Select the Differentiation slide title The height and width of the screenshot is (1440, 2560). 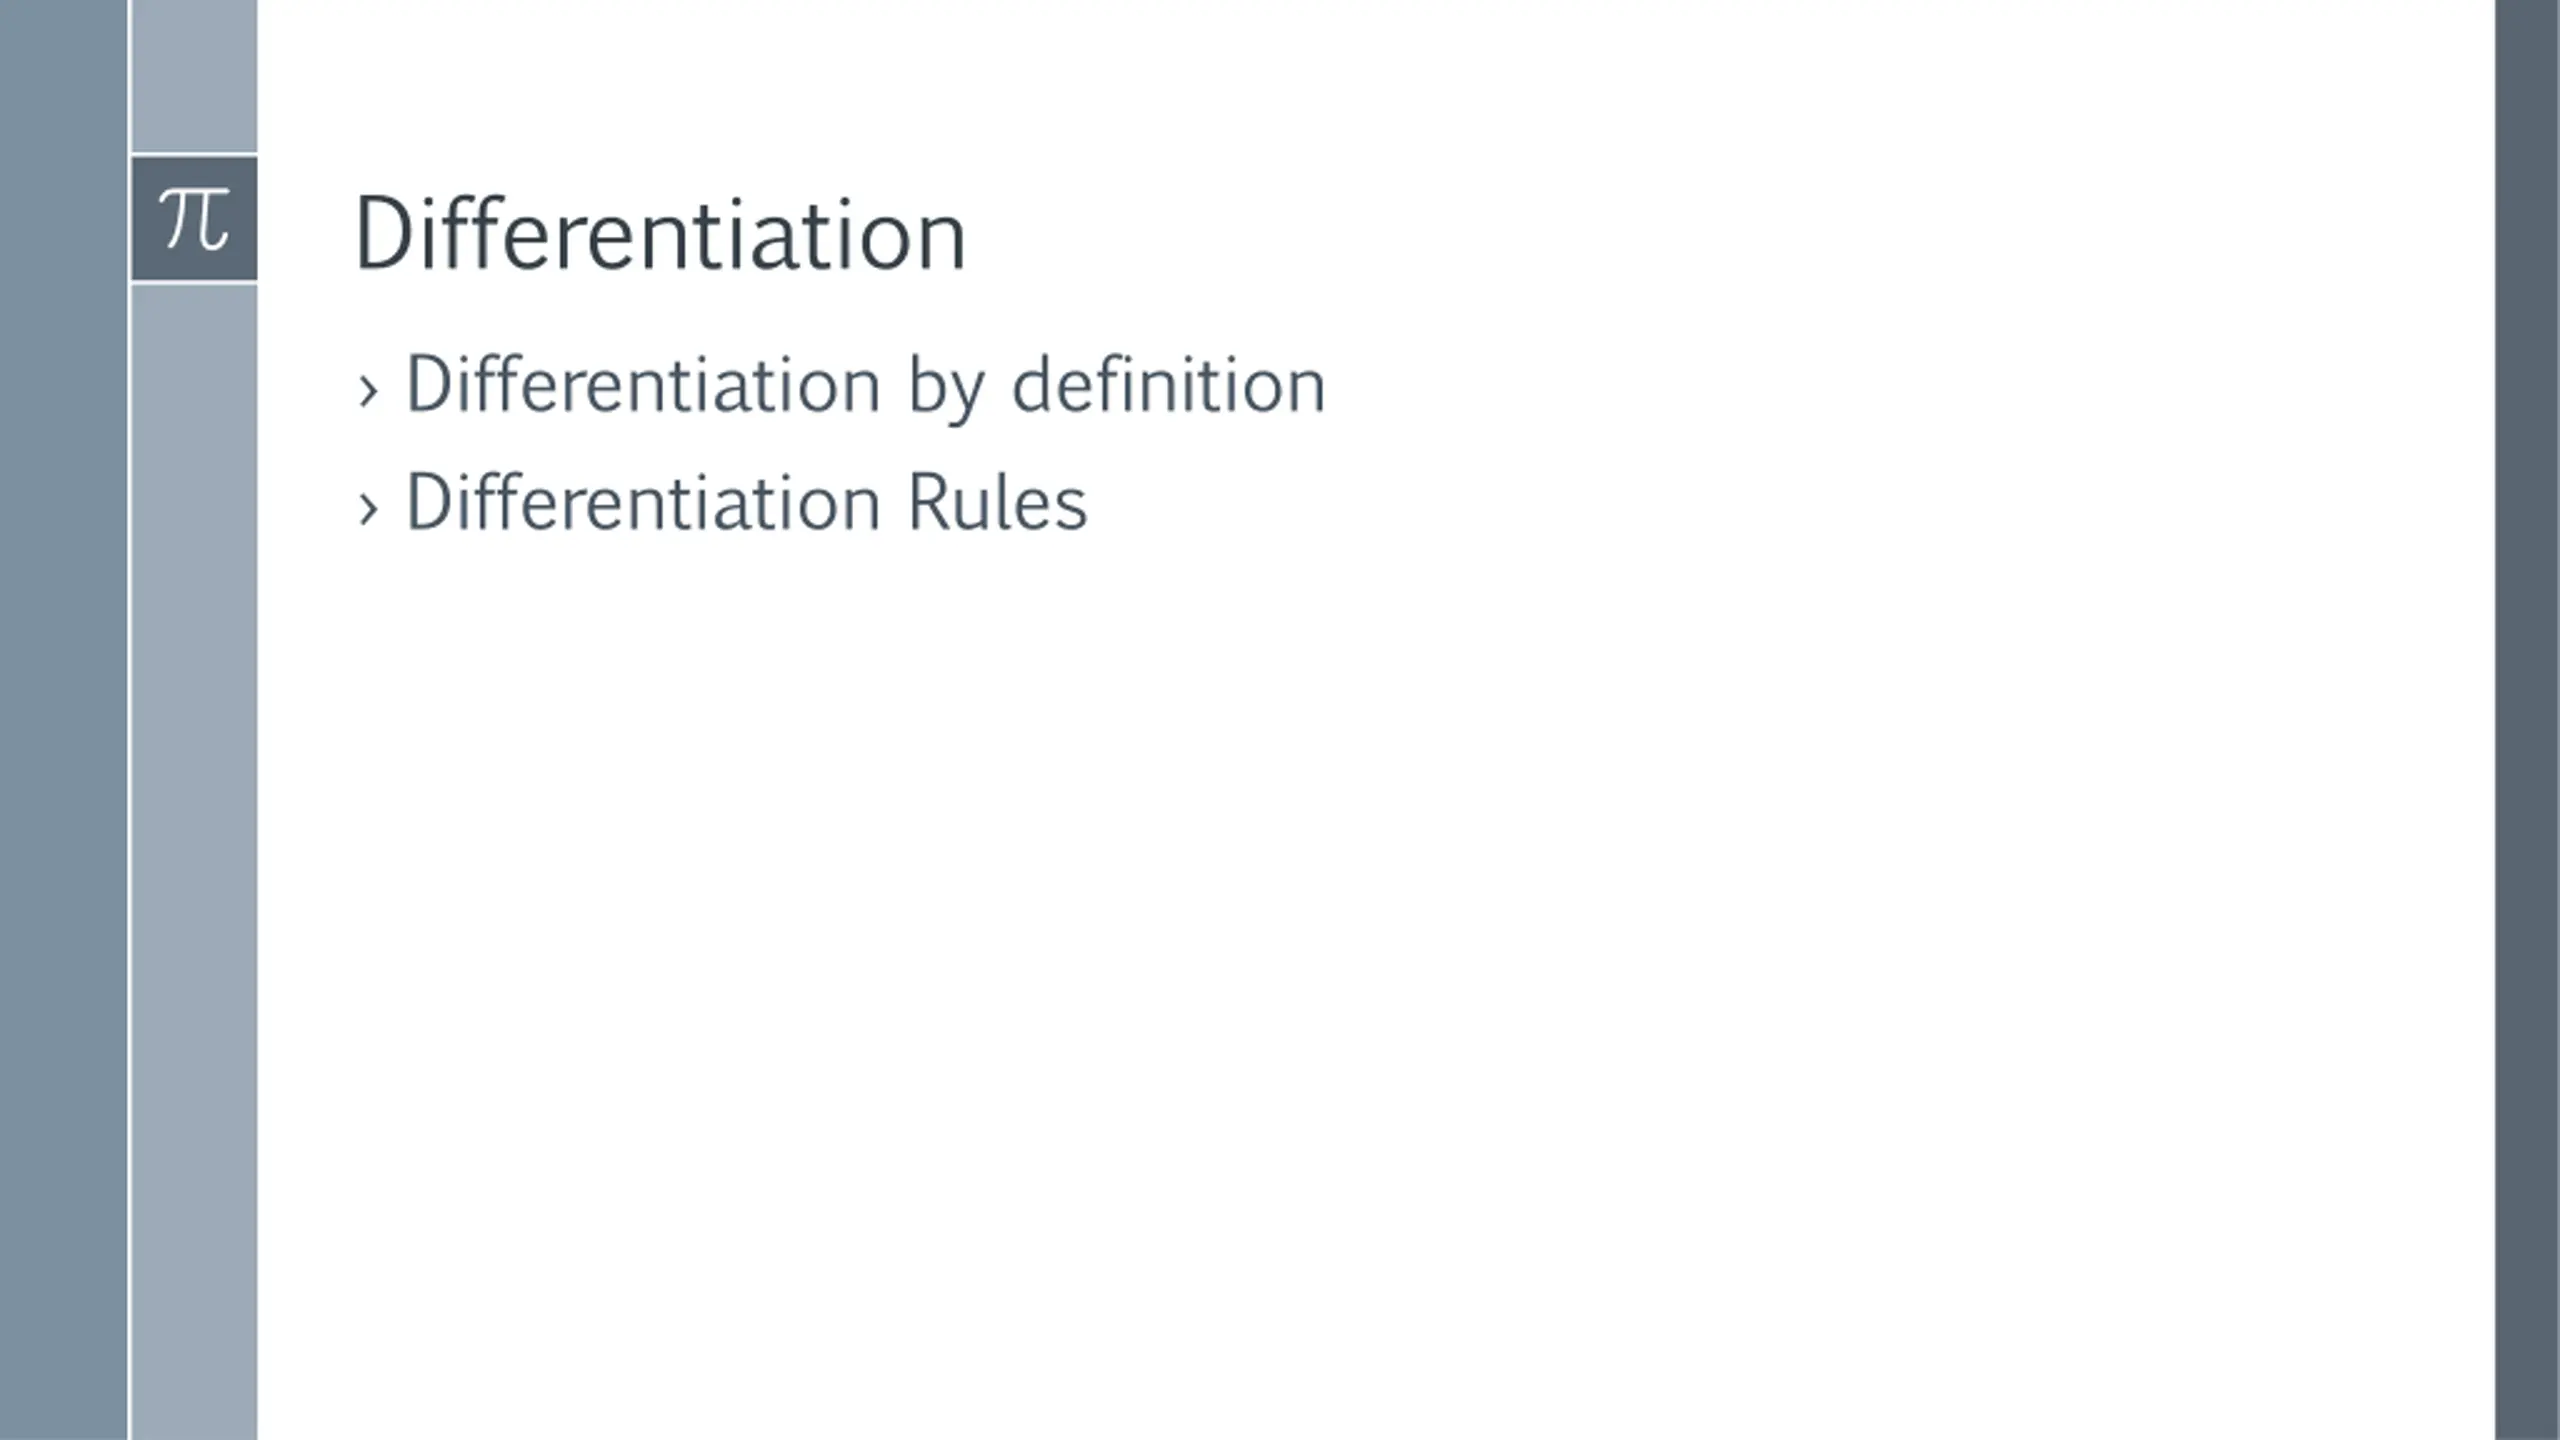(660, 234)
